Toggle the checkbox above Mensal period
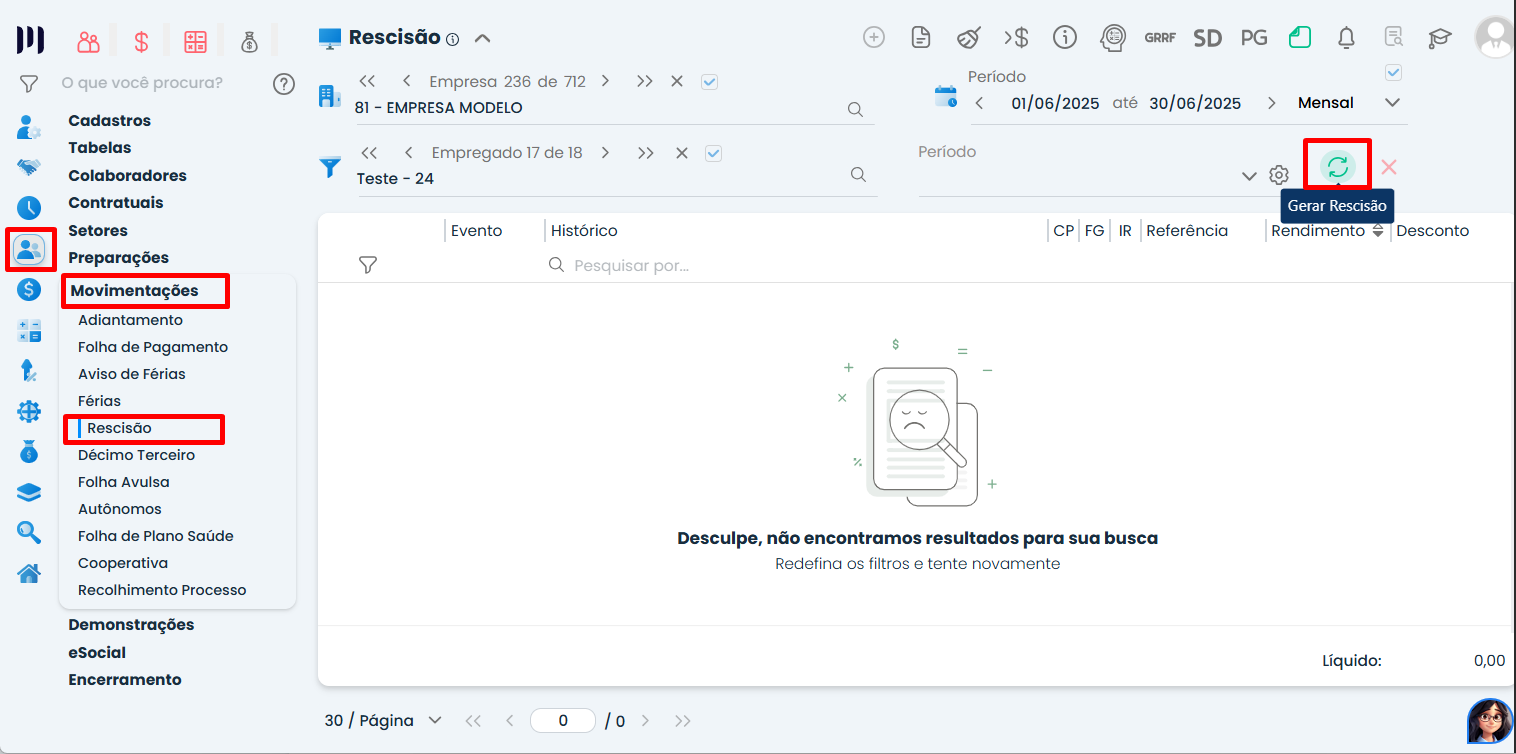 coord(1393,73)
